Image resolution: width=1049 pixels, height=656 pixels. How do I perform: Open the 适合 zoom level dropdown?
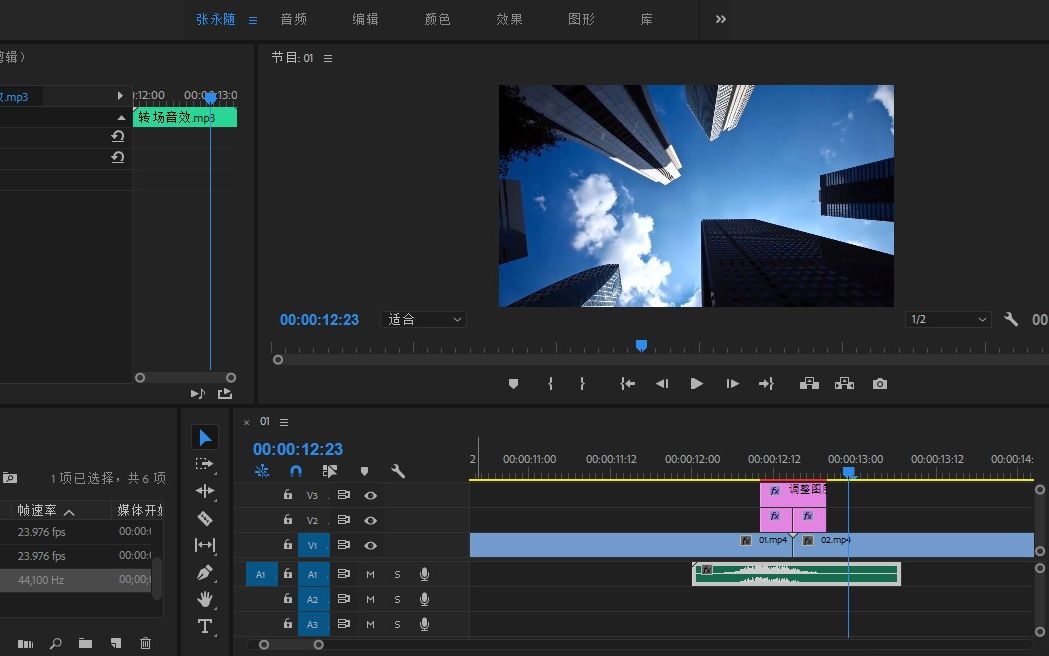(424, 320)
